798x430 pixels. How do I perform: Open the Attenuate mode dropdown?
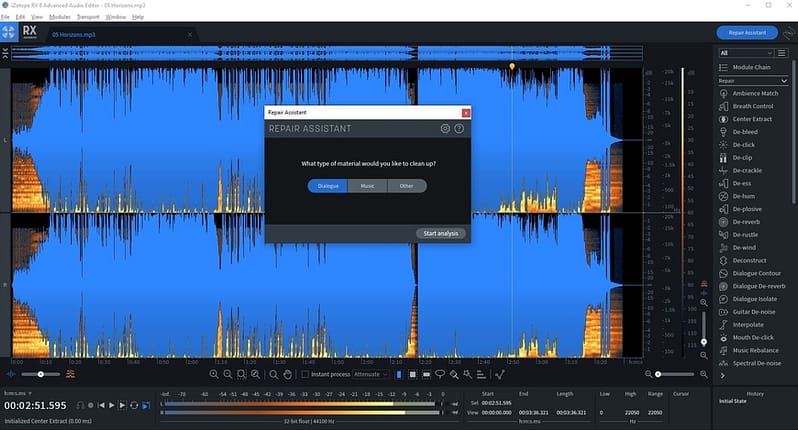pyautogui.click(x=371, y=375)
